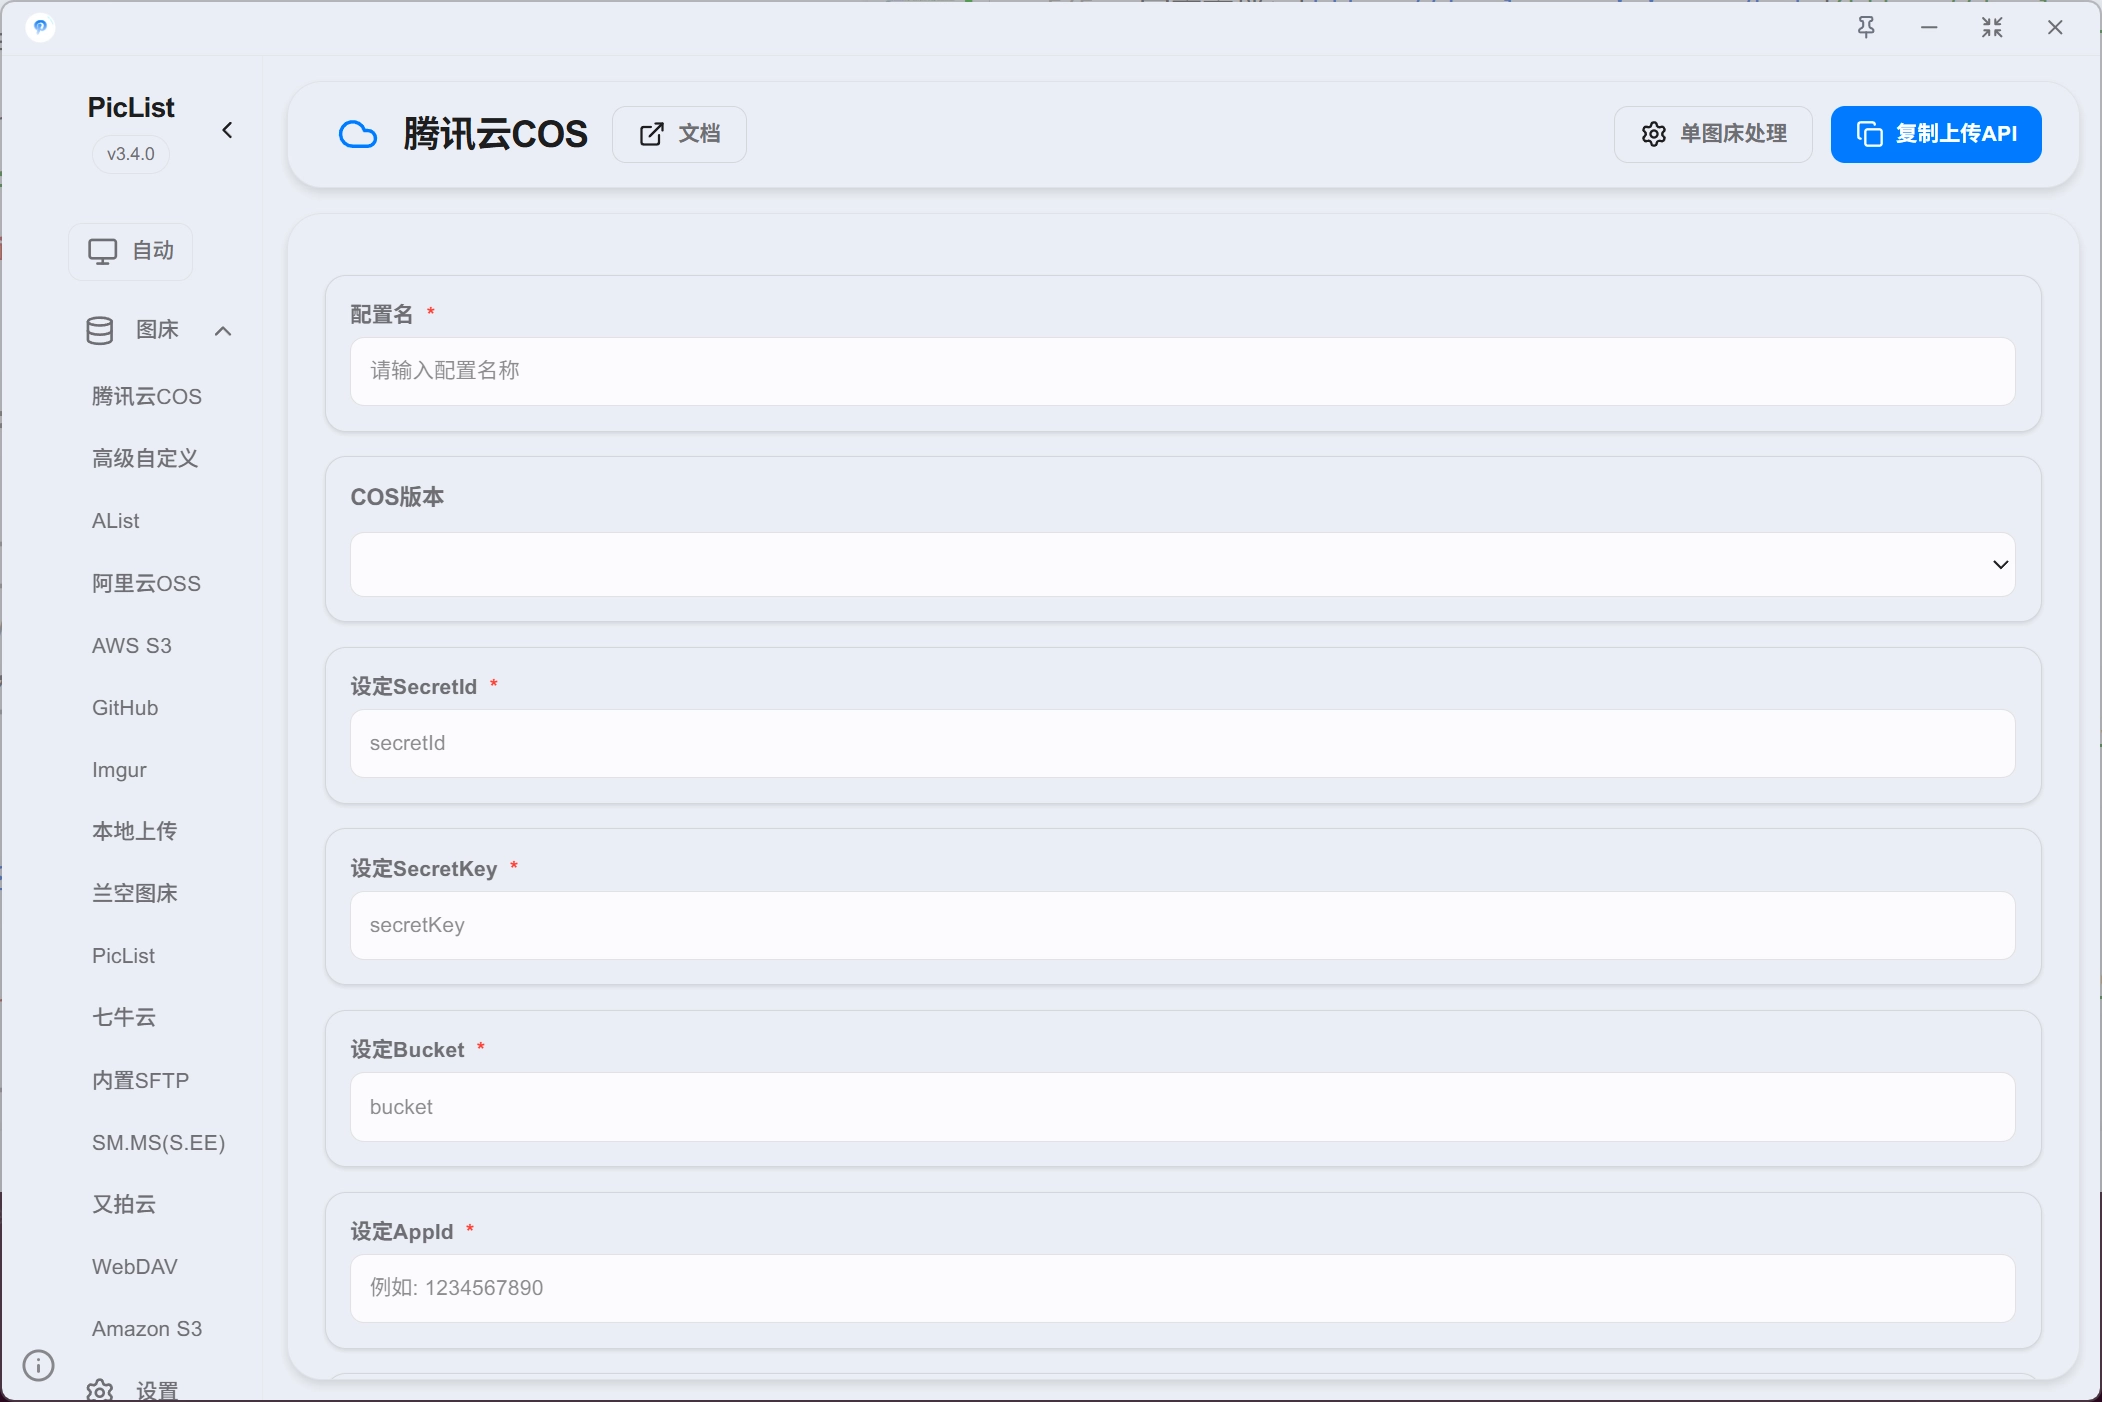Click the 设定Bucket label
Viewport: 2102px width, 1402px height.
[x=407, y=1050]
